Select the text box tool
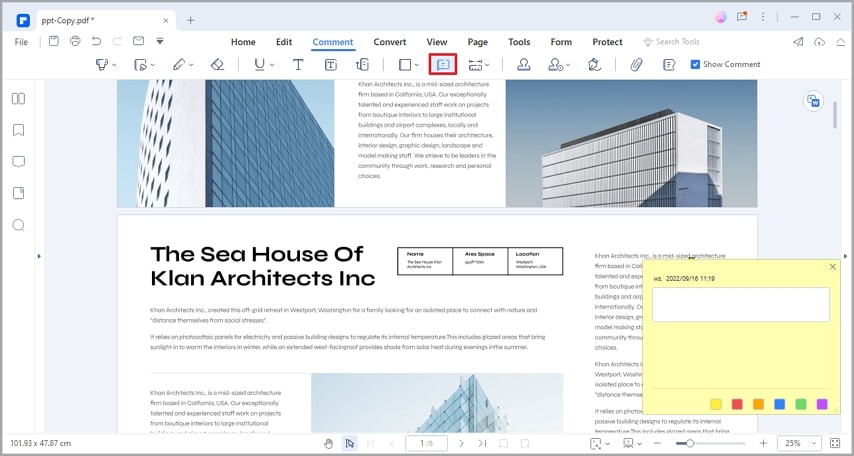 pyautogui.click(x=331, y=65)
